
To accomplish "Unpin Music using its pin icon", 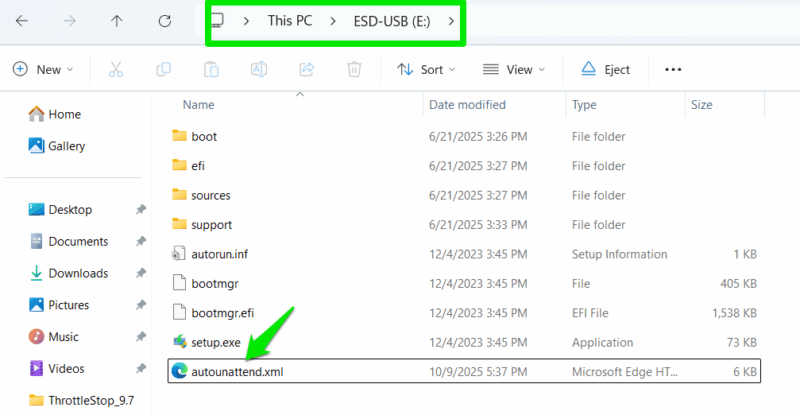I will [x=141, y=337].
